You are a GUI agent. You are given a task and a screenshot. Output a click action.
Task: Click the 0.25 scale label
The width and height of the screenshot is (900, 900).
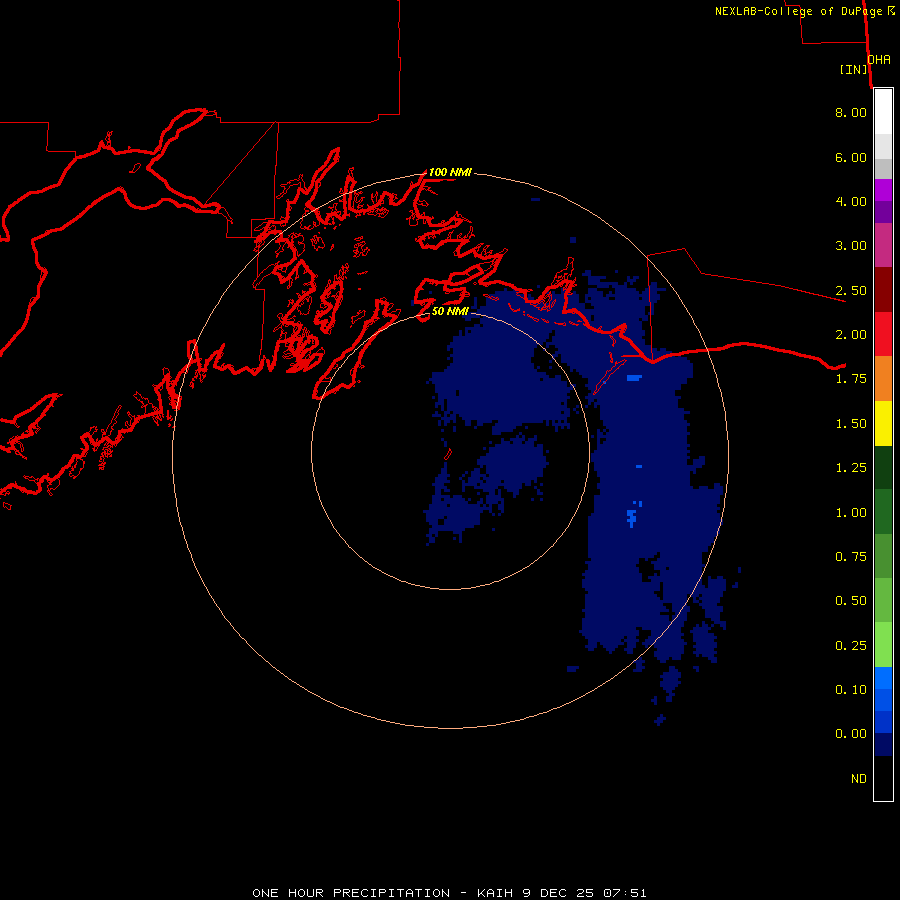(851, 646)
